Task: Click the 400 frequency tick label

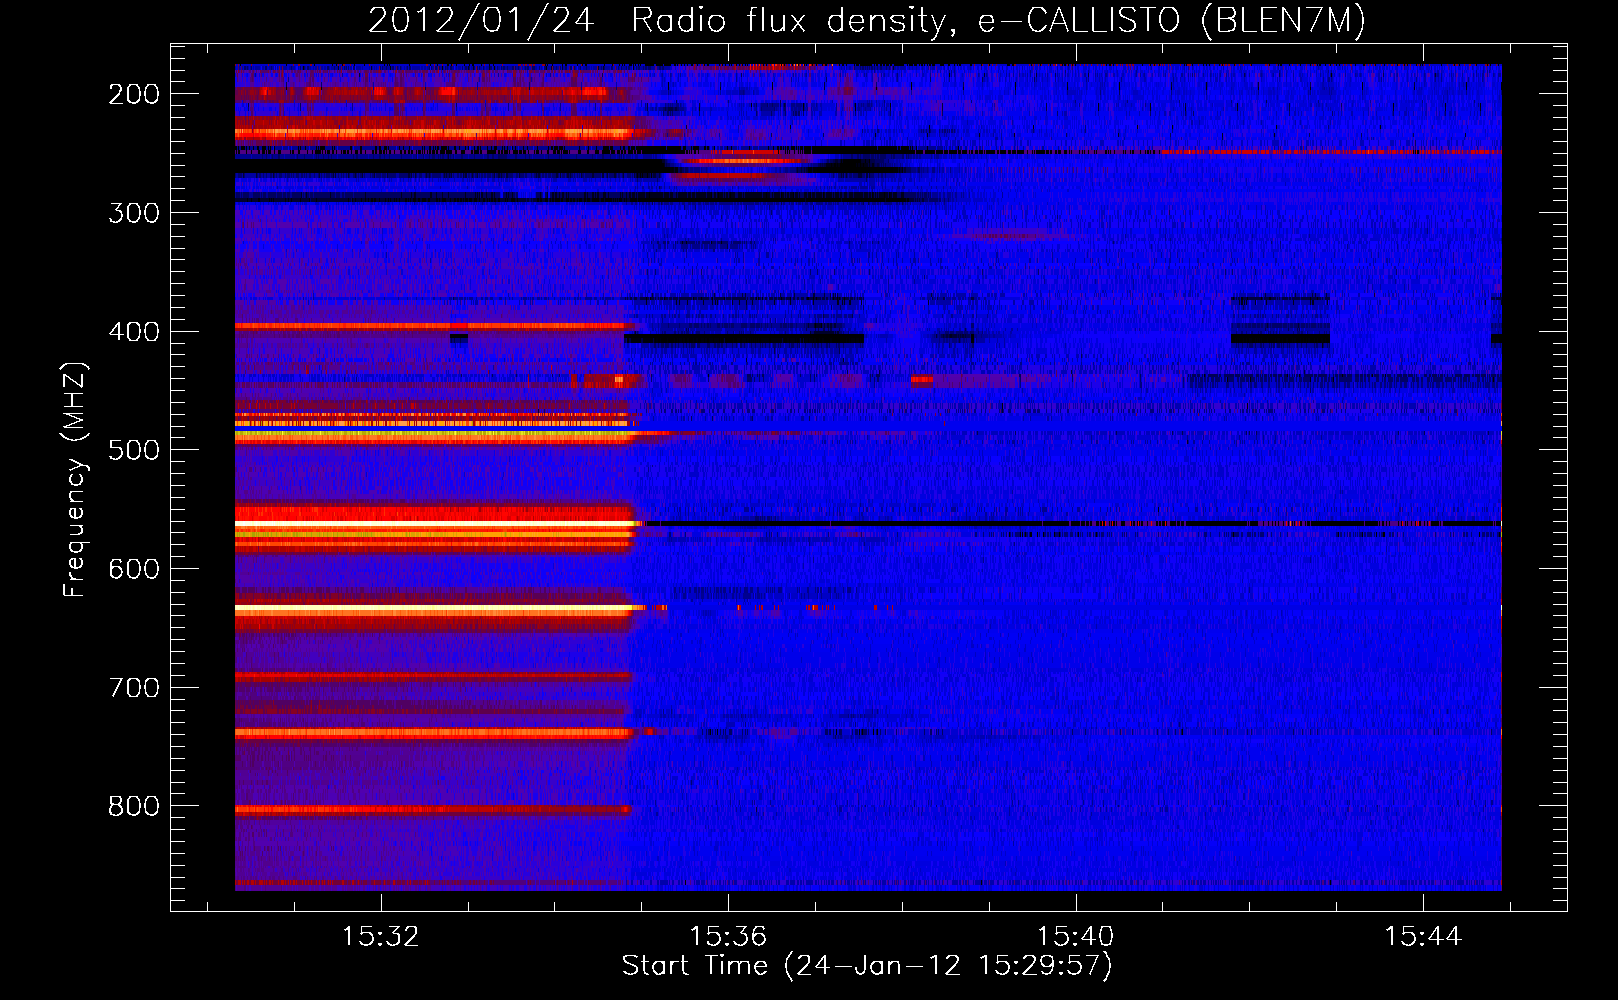Action: tap(134, 332)
